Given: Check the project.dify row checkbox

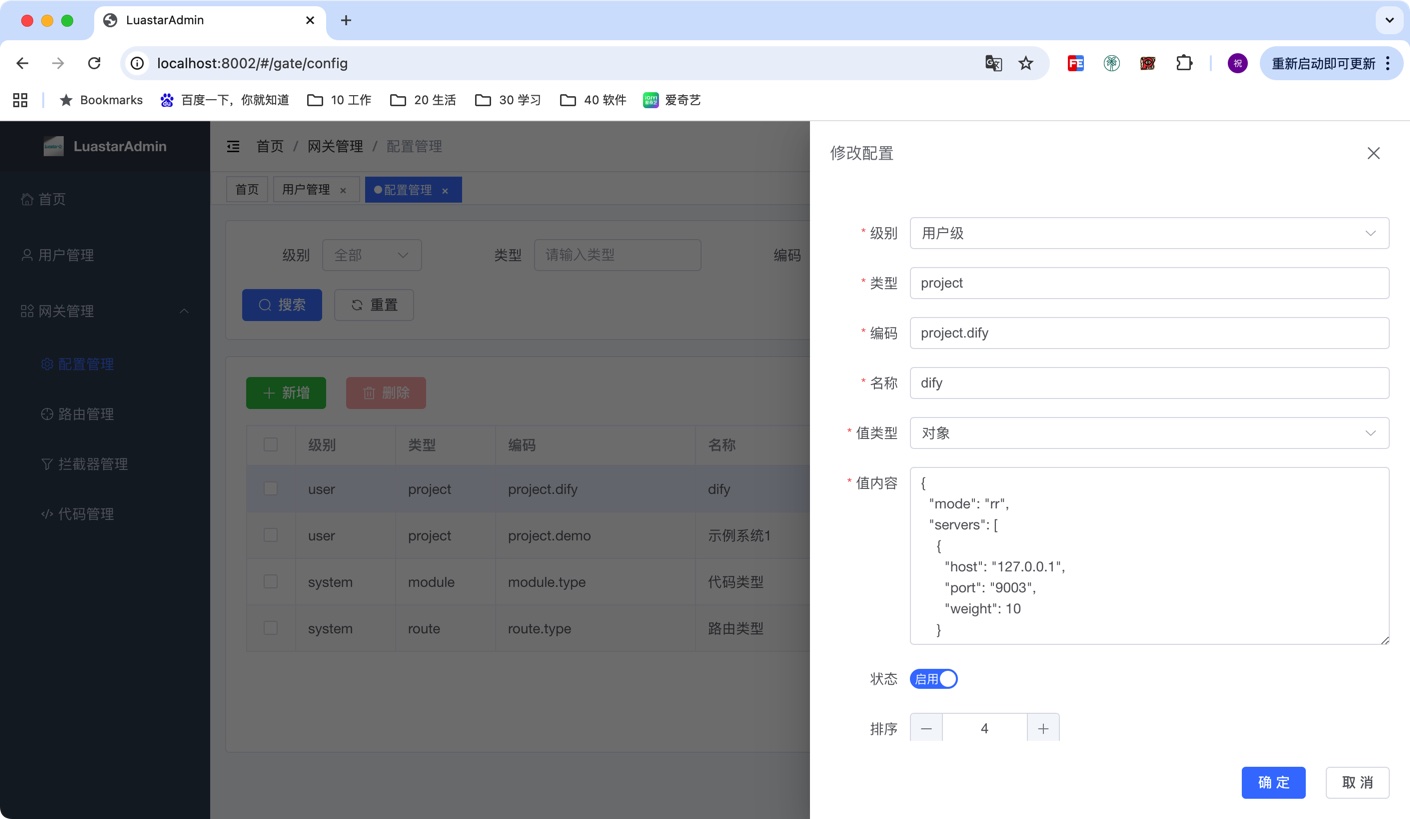Looking at the screenshot, I should click(271, 489).
